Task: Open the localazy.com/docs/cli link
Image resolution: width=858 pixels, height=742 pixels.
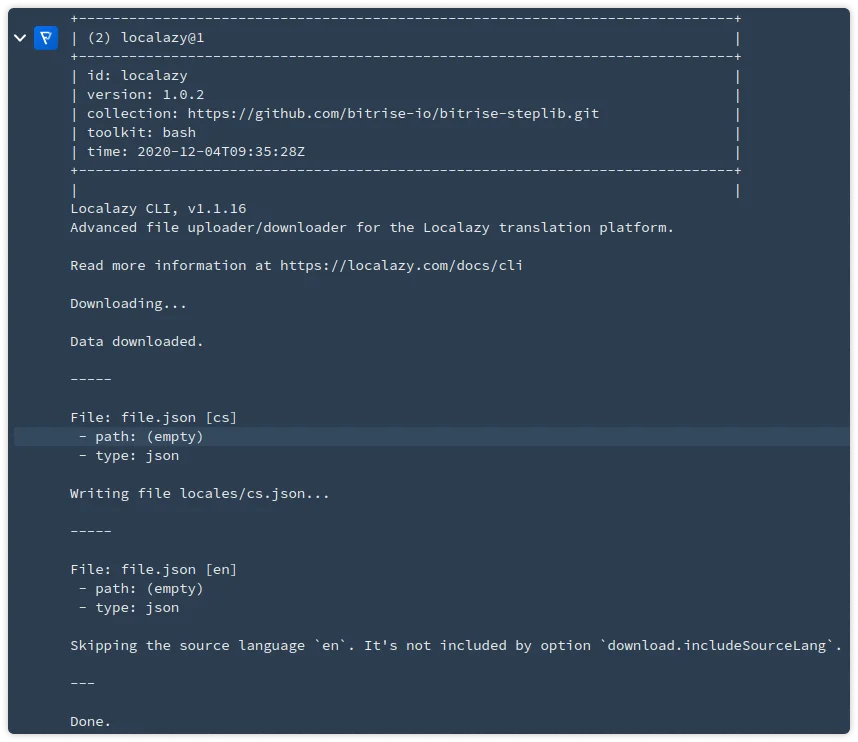Action: tap(401, 265)
